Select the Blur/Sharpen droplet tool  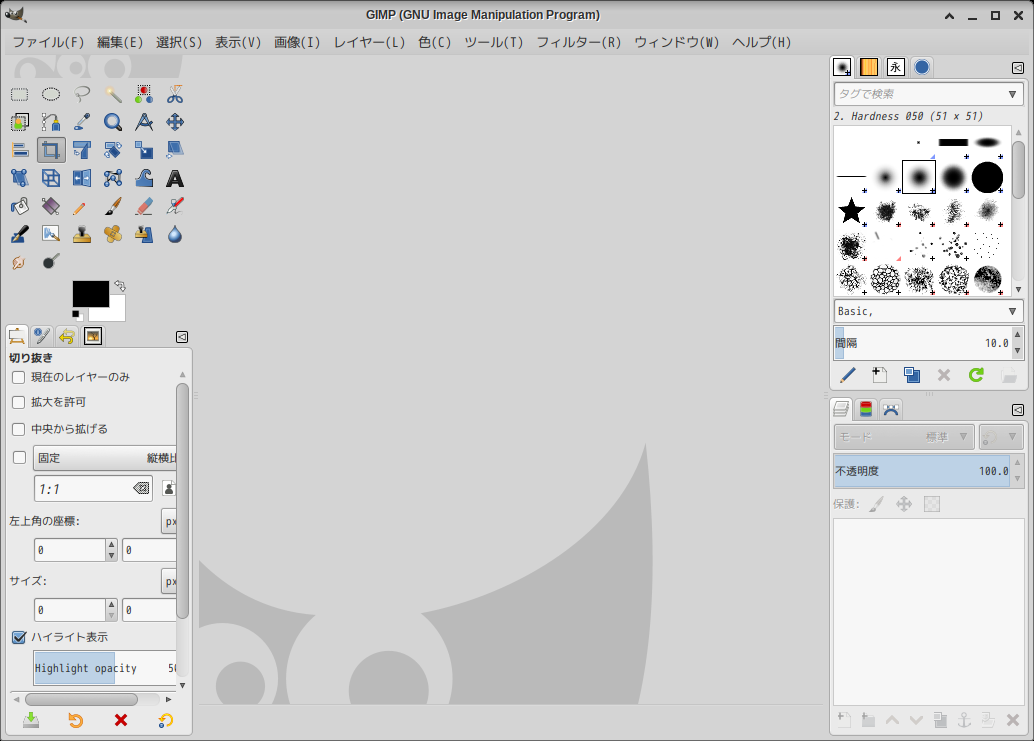[175, 234]
